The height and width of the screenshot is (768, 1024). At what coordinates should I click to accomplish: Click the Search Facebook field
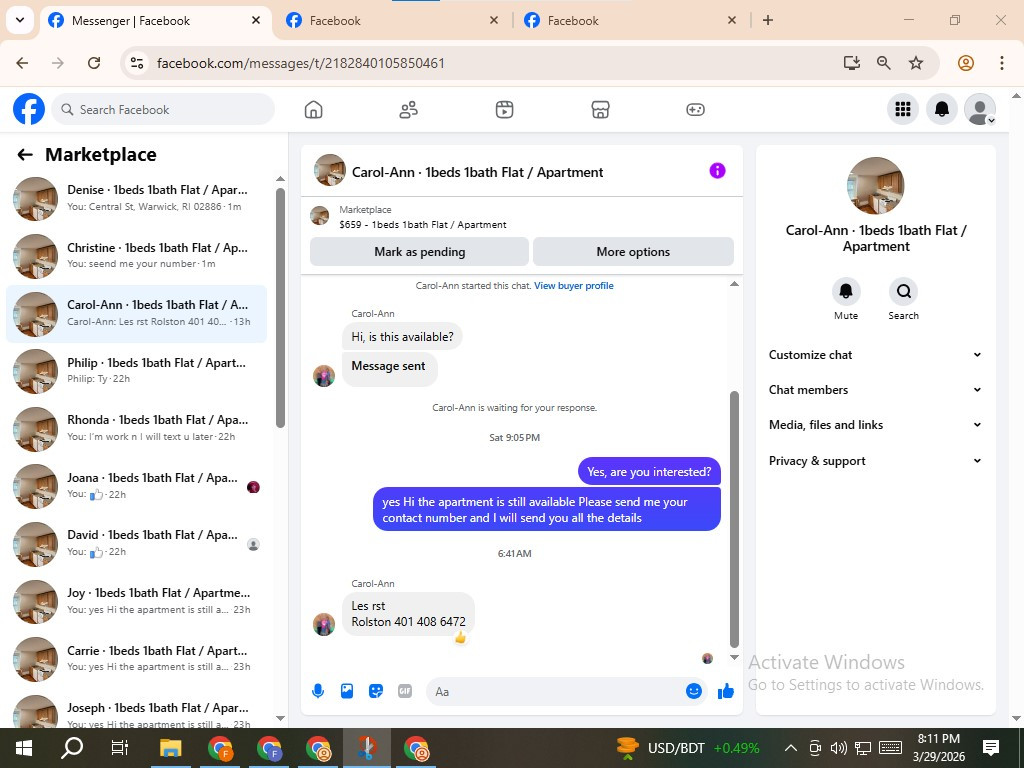tap(163, 109)
